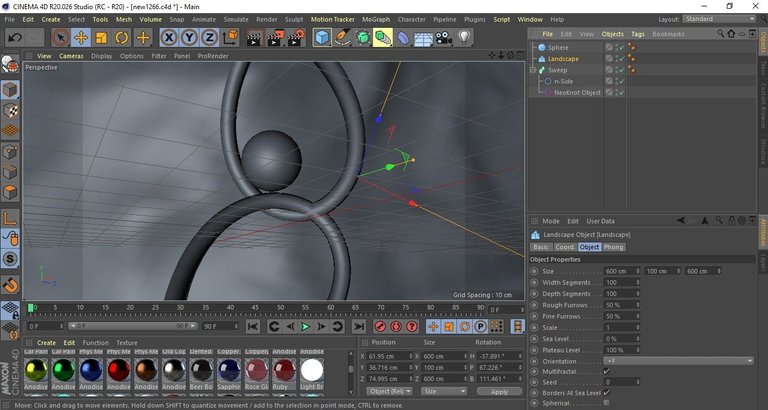Open the Motion Tracker menu
The width and height of the screenshot is (768, 410).
tap(333, 20)
